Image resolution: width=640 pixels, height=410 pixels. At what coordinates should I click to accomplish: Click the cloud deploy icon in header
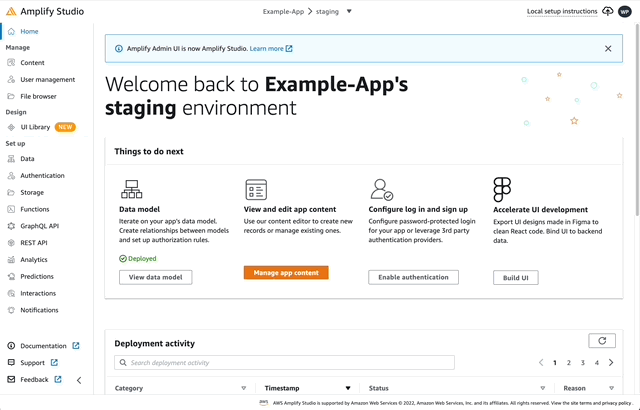click(x=608, y=11)
